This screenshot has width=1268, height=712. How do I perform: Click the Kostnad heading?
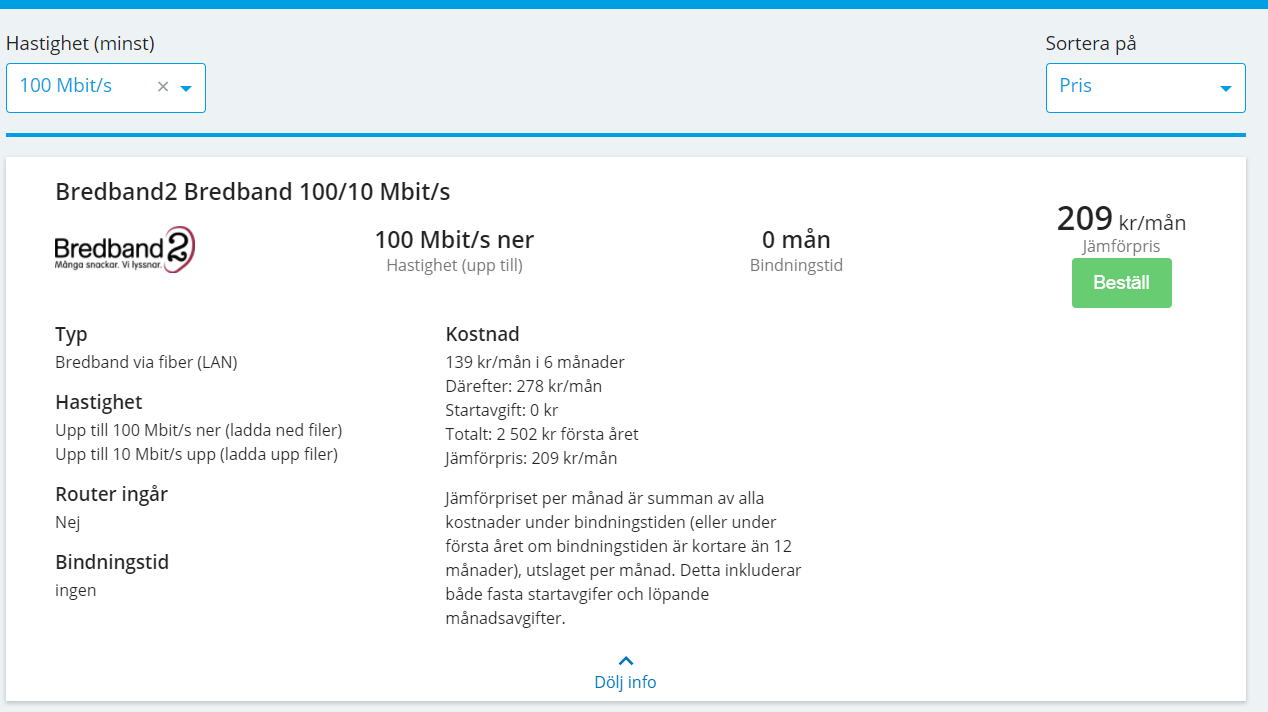tap(482, 335)
